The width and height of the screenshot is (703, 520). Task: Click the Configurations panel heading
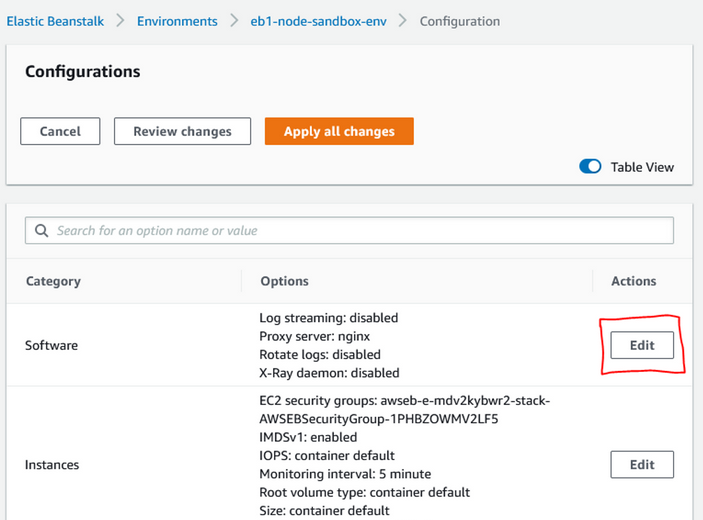point(82,72)
